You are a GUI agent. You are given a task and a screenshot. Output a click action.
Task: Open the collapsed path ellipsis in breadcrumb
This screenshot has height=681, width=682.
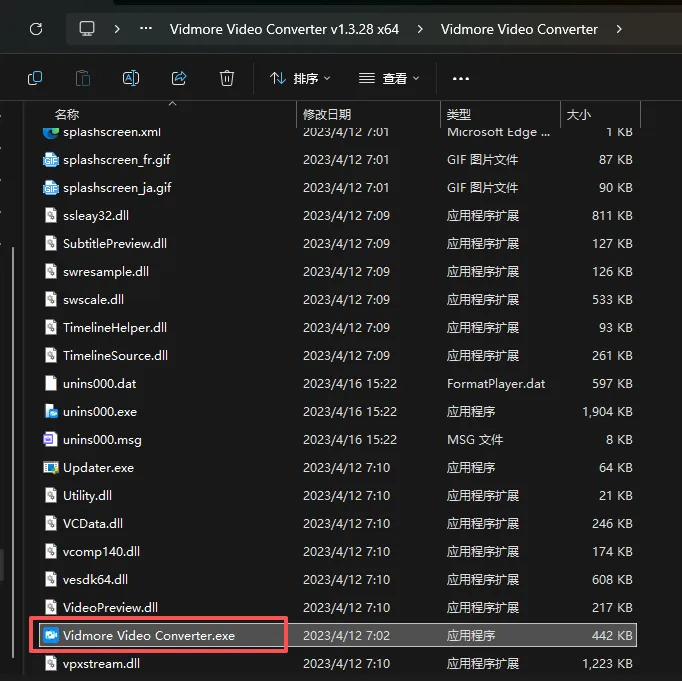[x=146, y=29]
